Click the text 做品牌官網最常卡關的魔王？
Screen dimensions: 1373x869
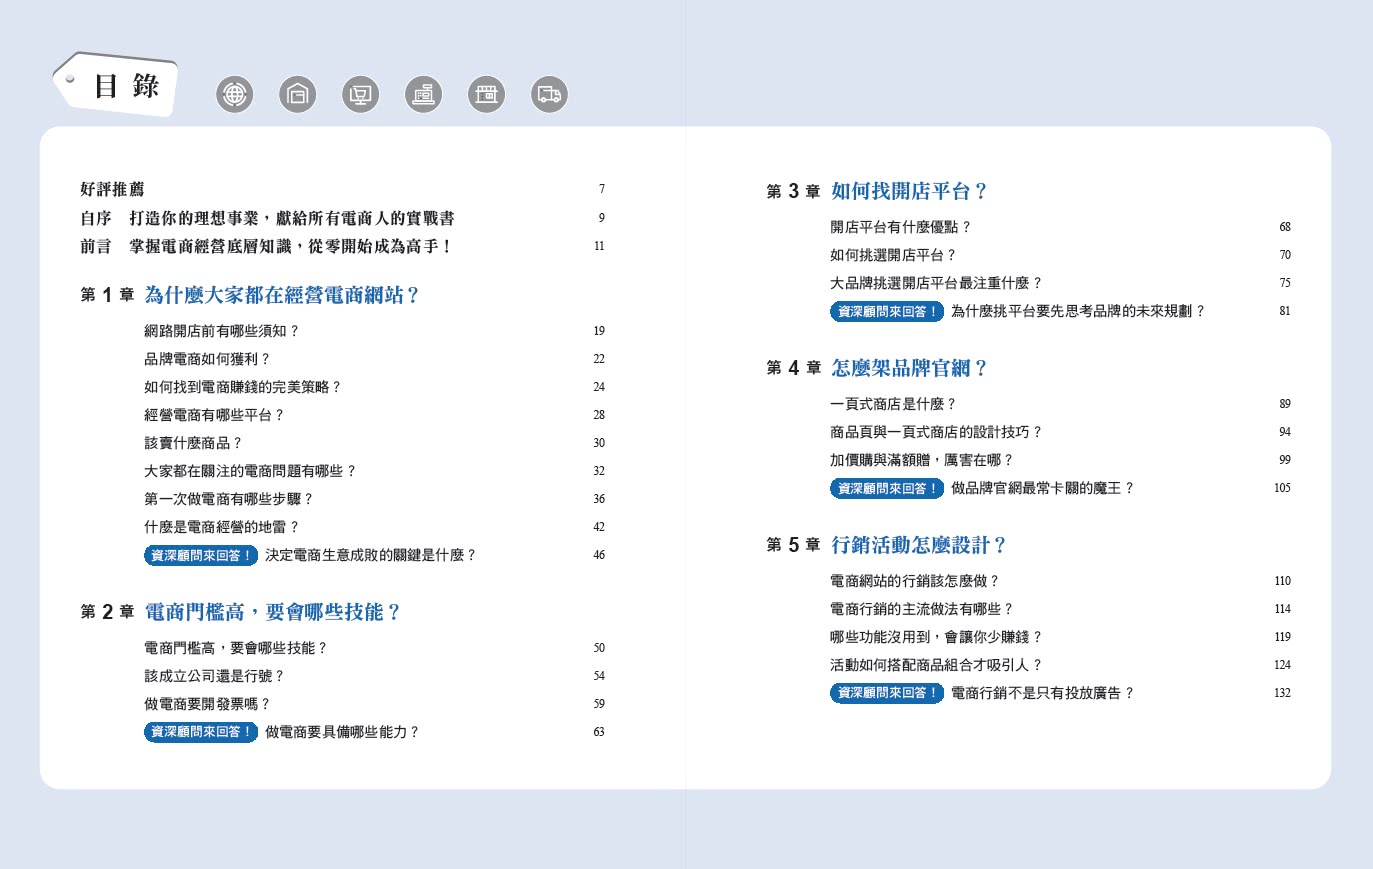point(1043,488)
